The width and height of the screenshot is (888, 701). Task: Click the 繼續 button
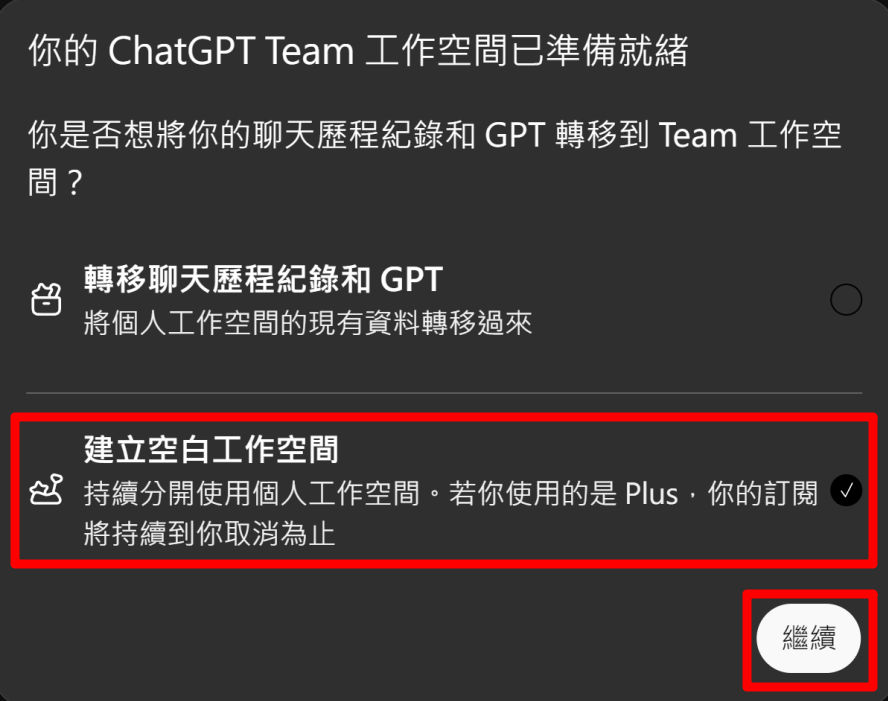tap(808, 638)
